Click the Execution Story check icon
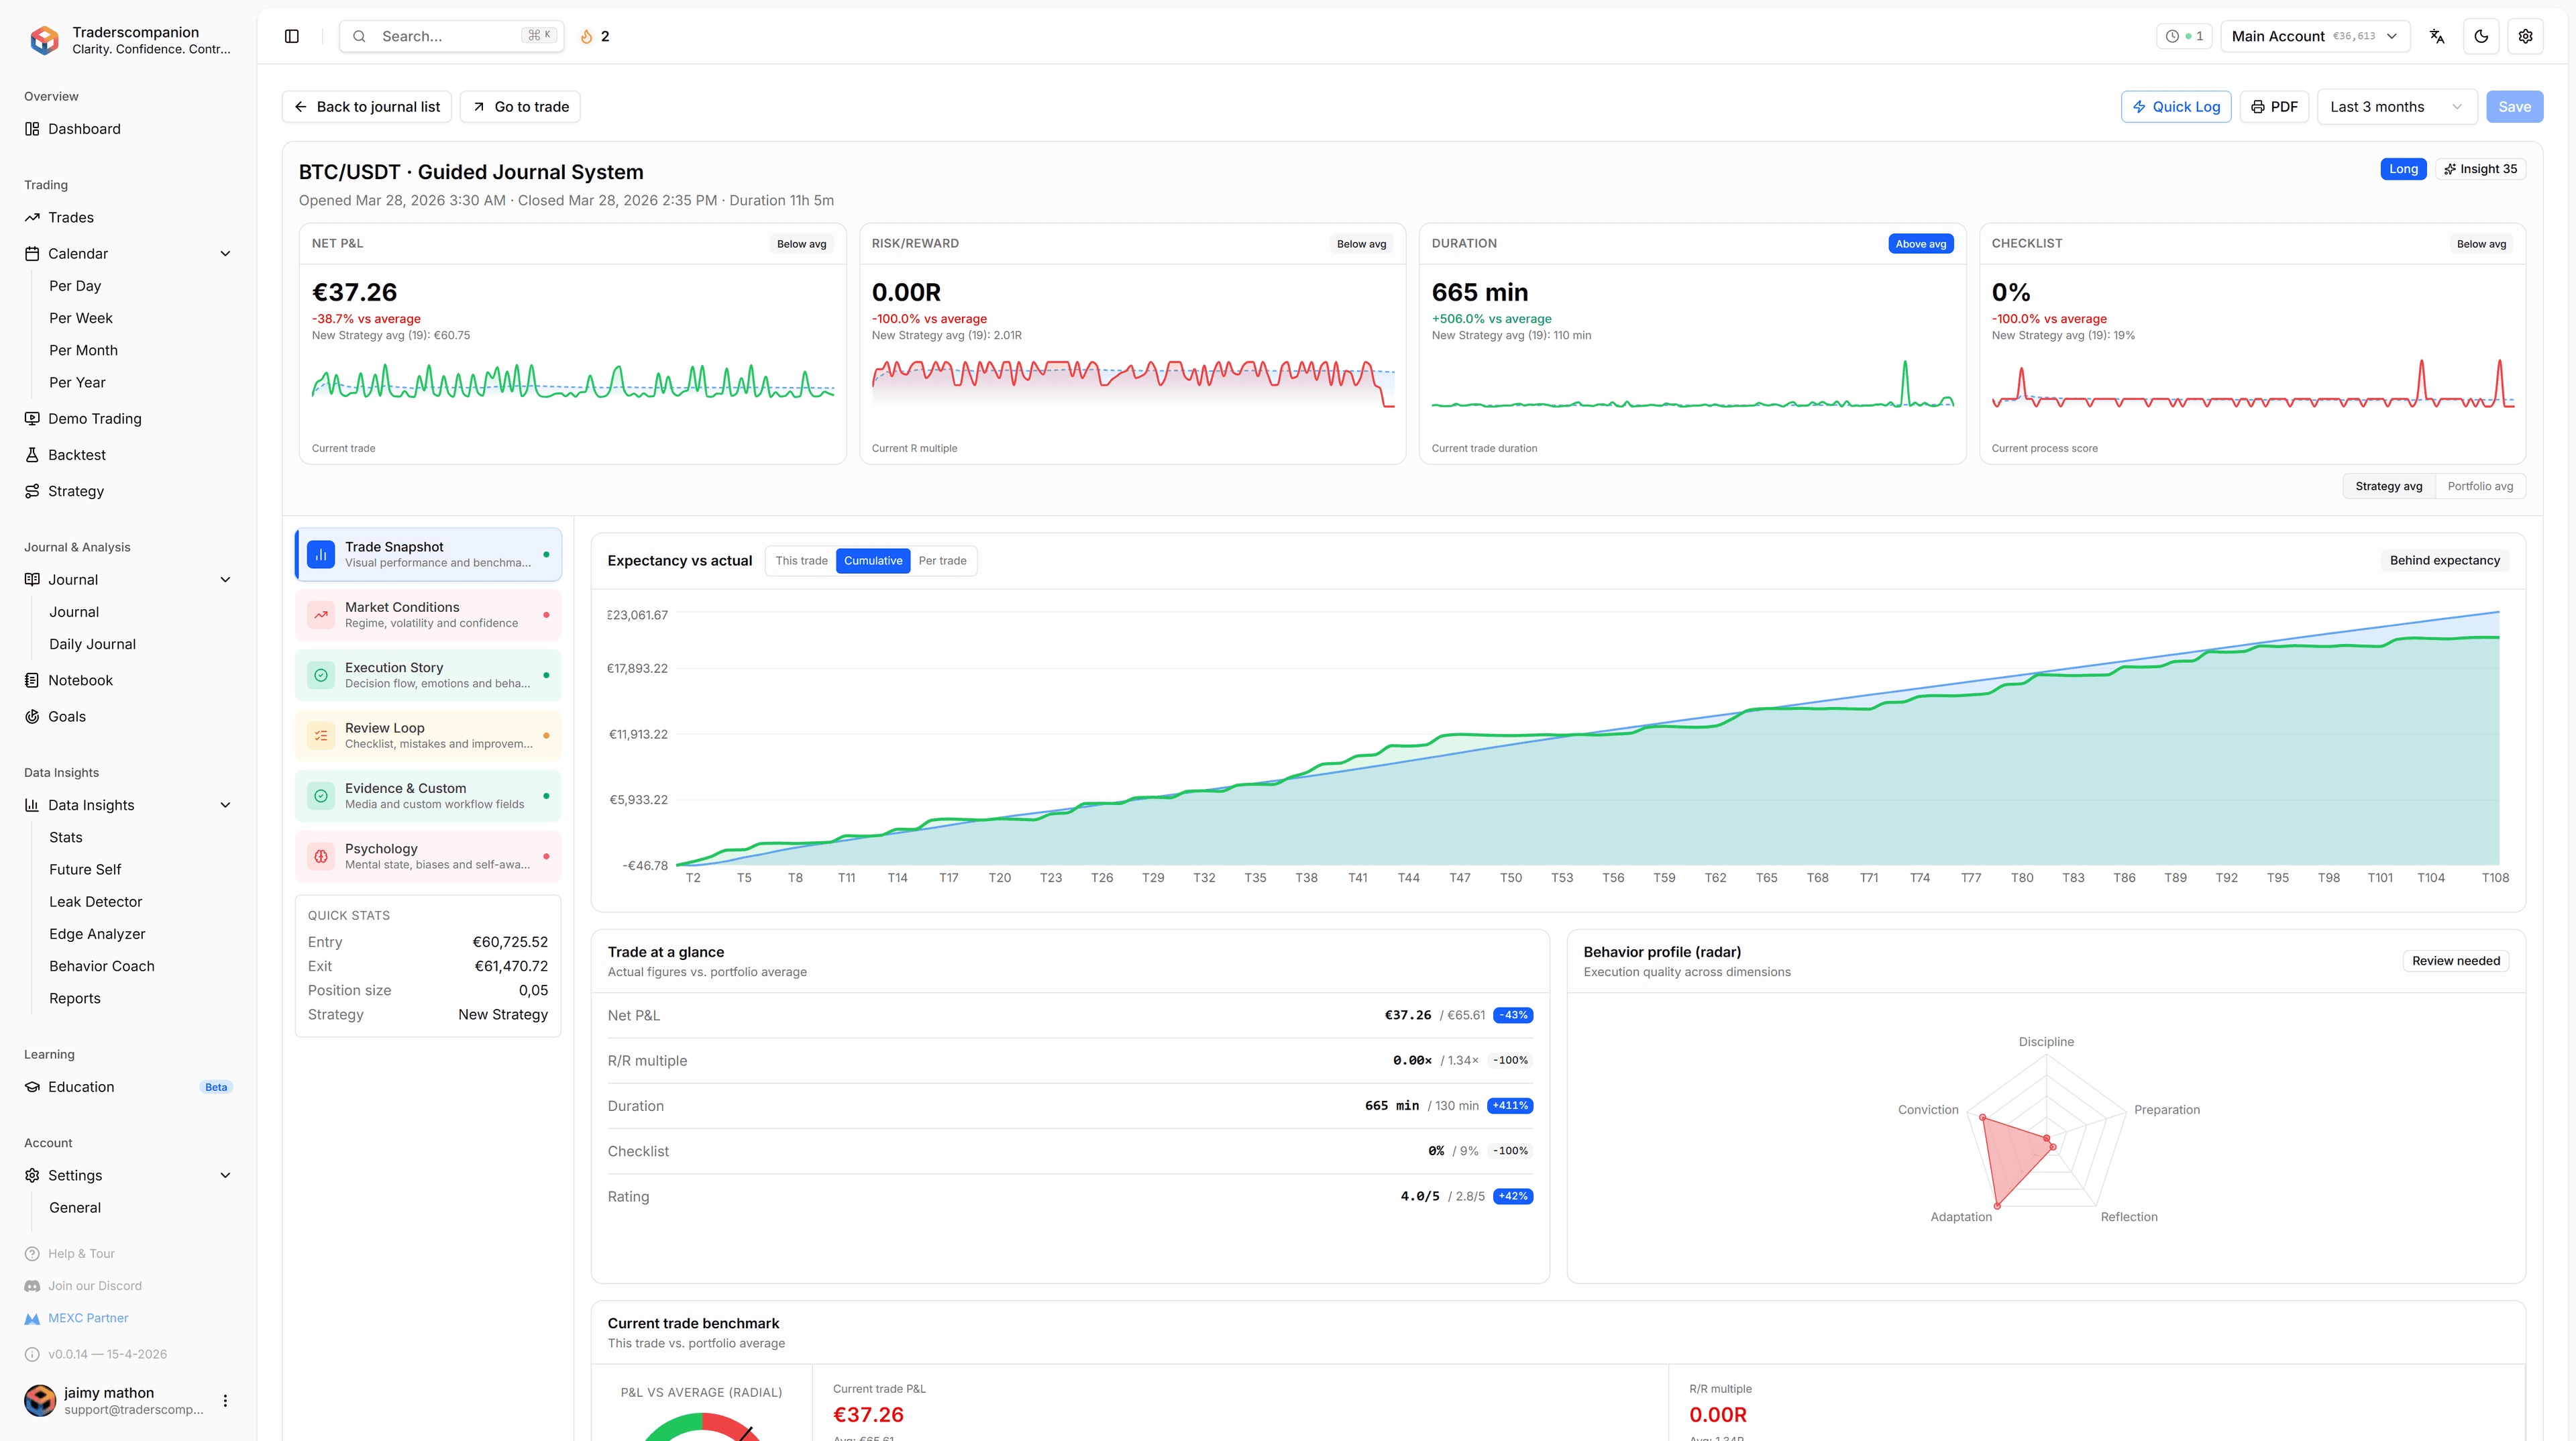Image resolution: width=2576 pixels, height=1441 pixels. (x=321, y=675)
